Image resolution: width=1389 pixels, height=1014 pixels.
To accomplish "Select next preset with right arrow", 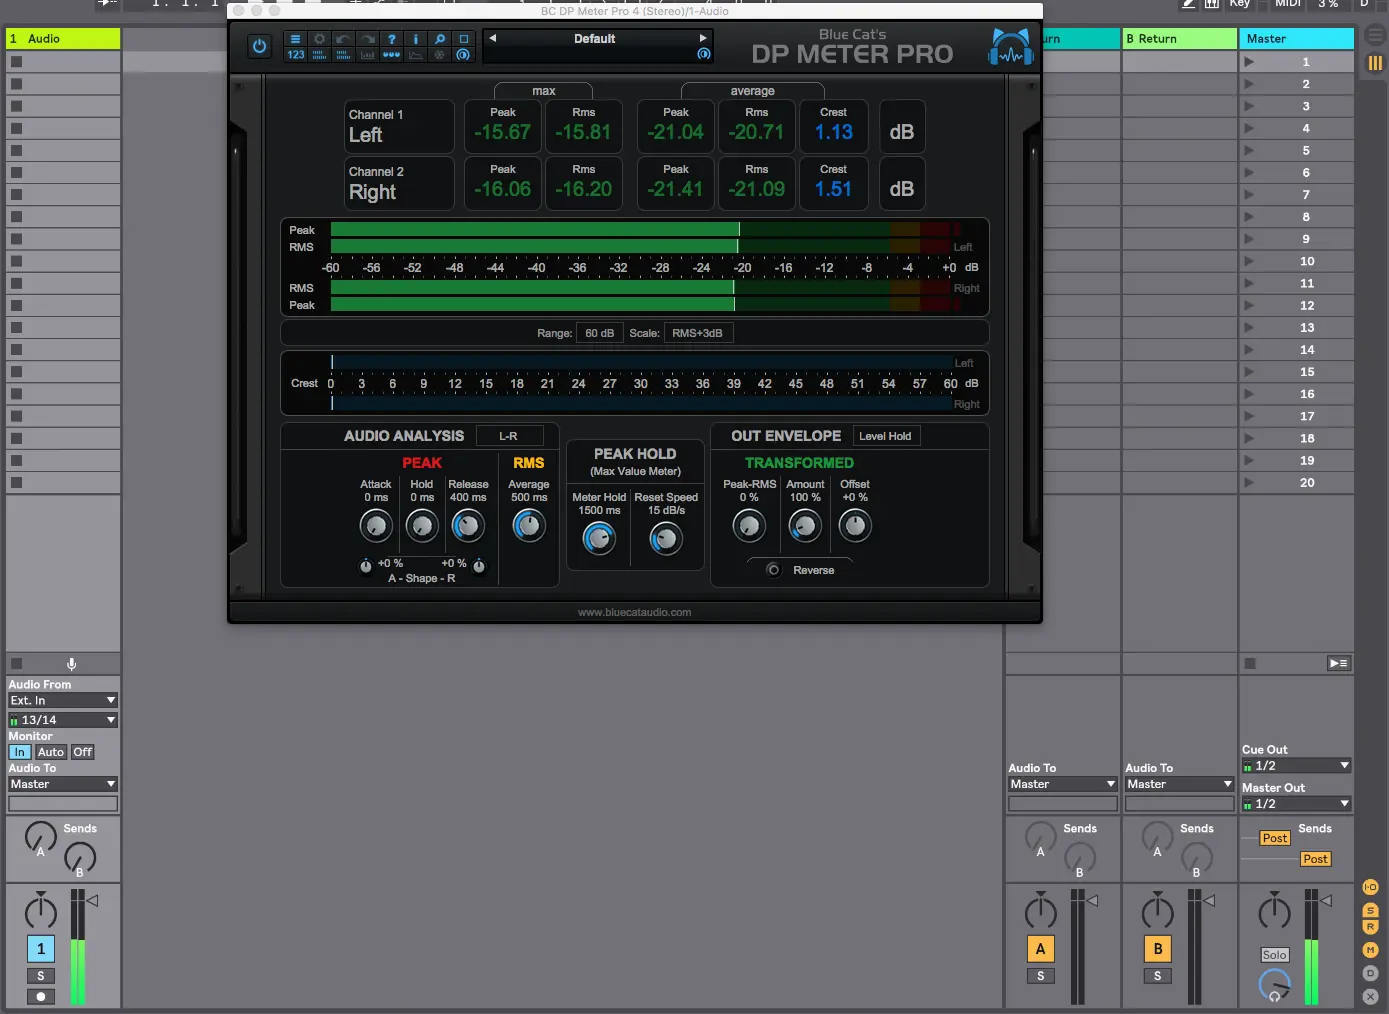I will (x=703, y=38).
